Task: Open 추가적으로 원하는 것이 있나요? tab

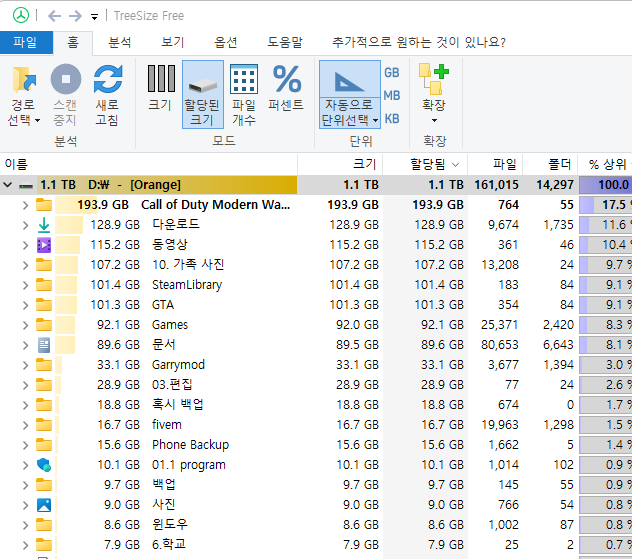Action: 419,42
